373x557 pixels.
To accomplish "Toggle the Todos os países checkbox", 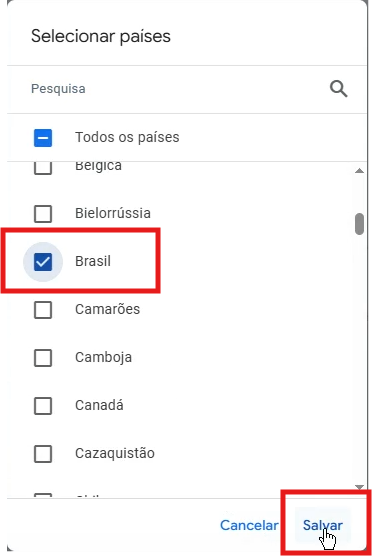I will 43,138.
